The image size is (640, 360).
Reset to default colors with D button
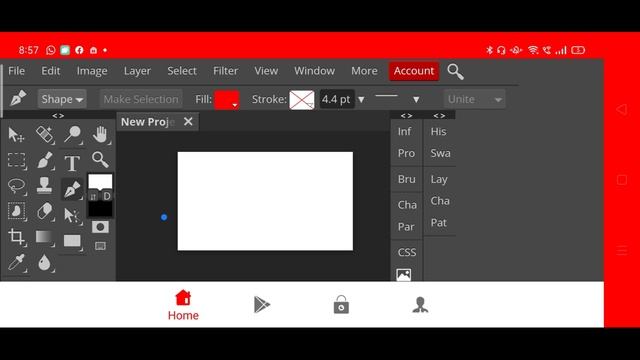point(107,196)
